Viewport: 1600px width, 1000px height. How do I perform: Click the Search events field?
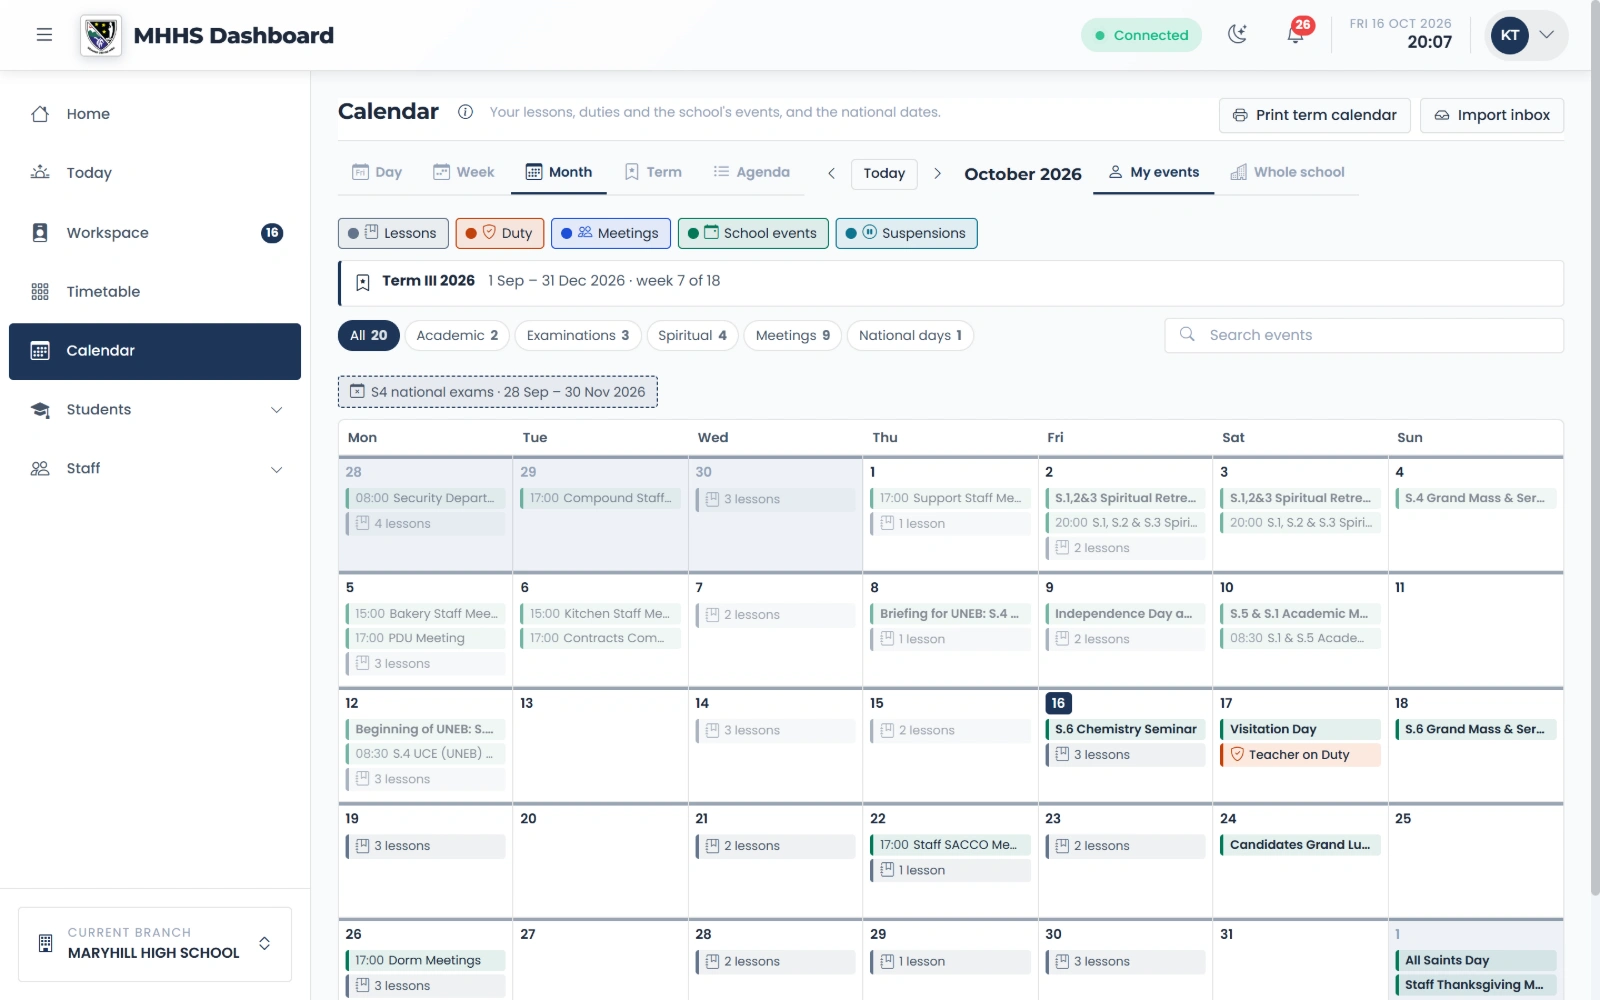point(1364,335)
